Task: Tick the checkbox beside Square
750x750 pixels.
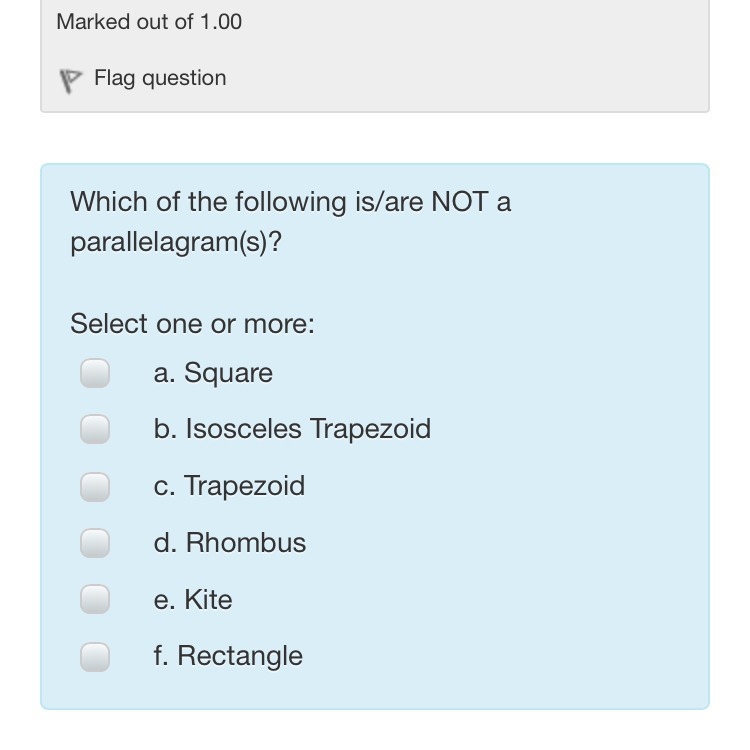Action: point(95,373)
